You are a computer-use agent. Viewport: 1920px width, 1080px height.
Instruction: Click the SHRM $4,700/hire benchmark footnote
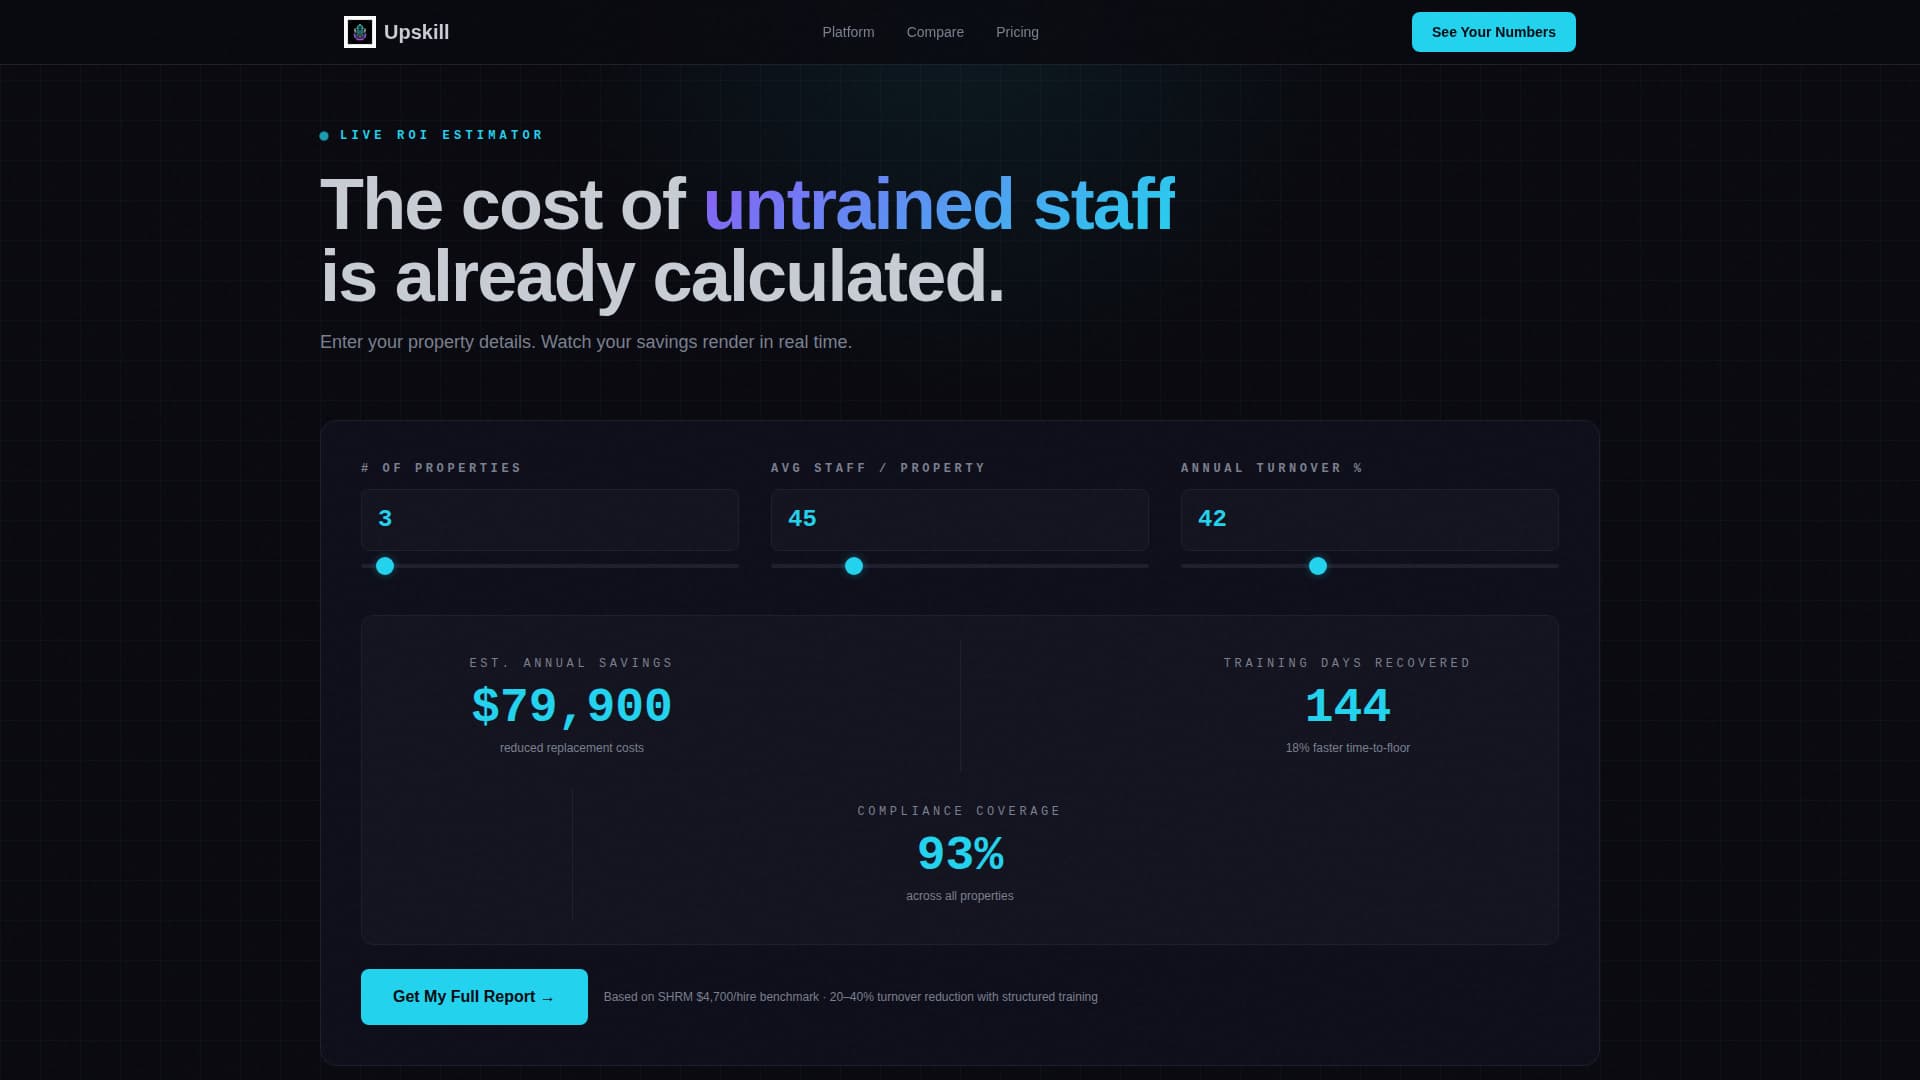click(x=851, y=997)
